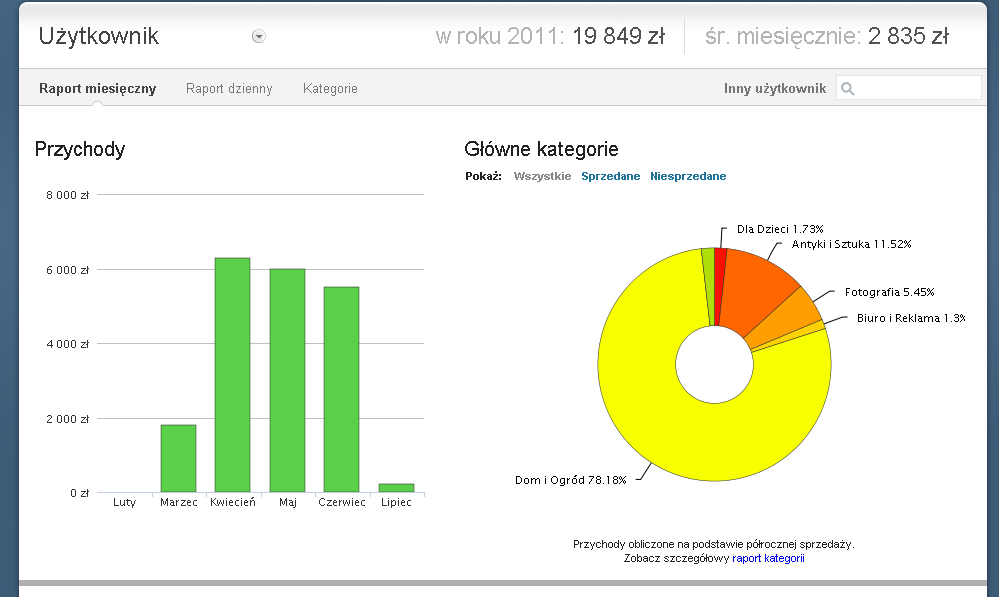Open the Raport dzienny tab
The width and height of the screenshot is (999, 597).
click(229, 89)
